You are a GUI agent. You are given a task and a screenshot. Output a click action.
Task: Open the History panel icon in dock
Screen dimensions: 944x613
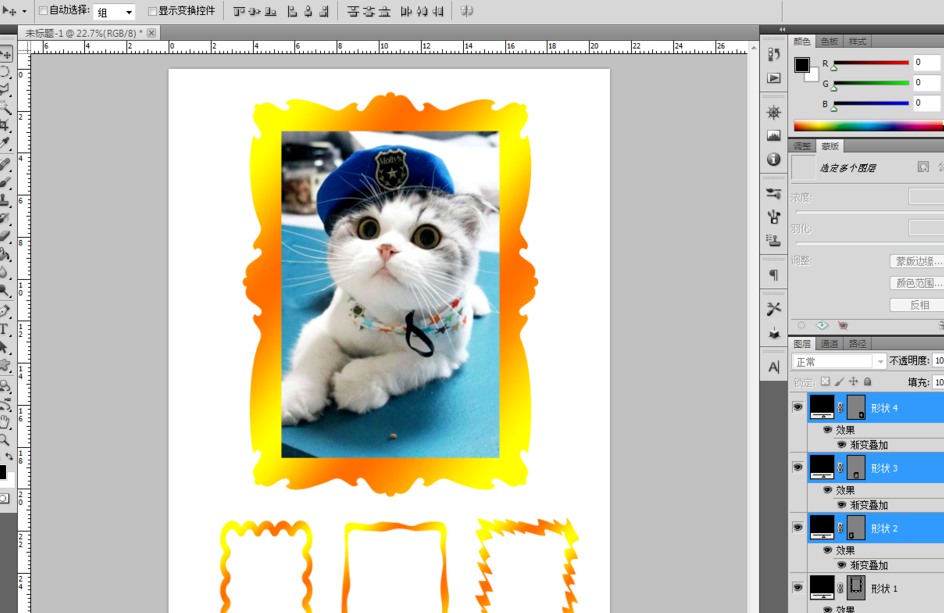click(x=774, y=55)
